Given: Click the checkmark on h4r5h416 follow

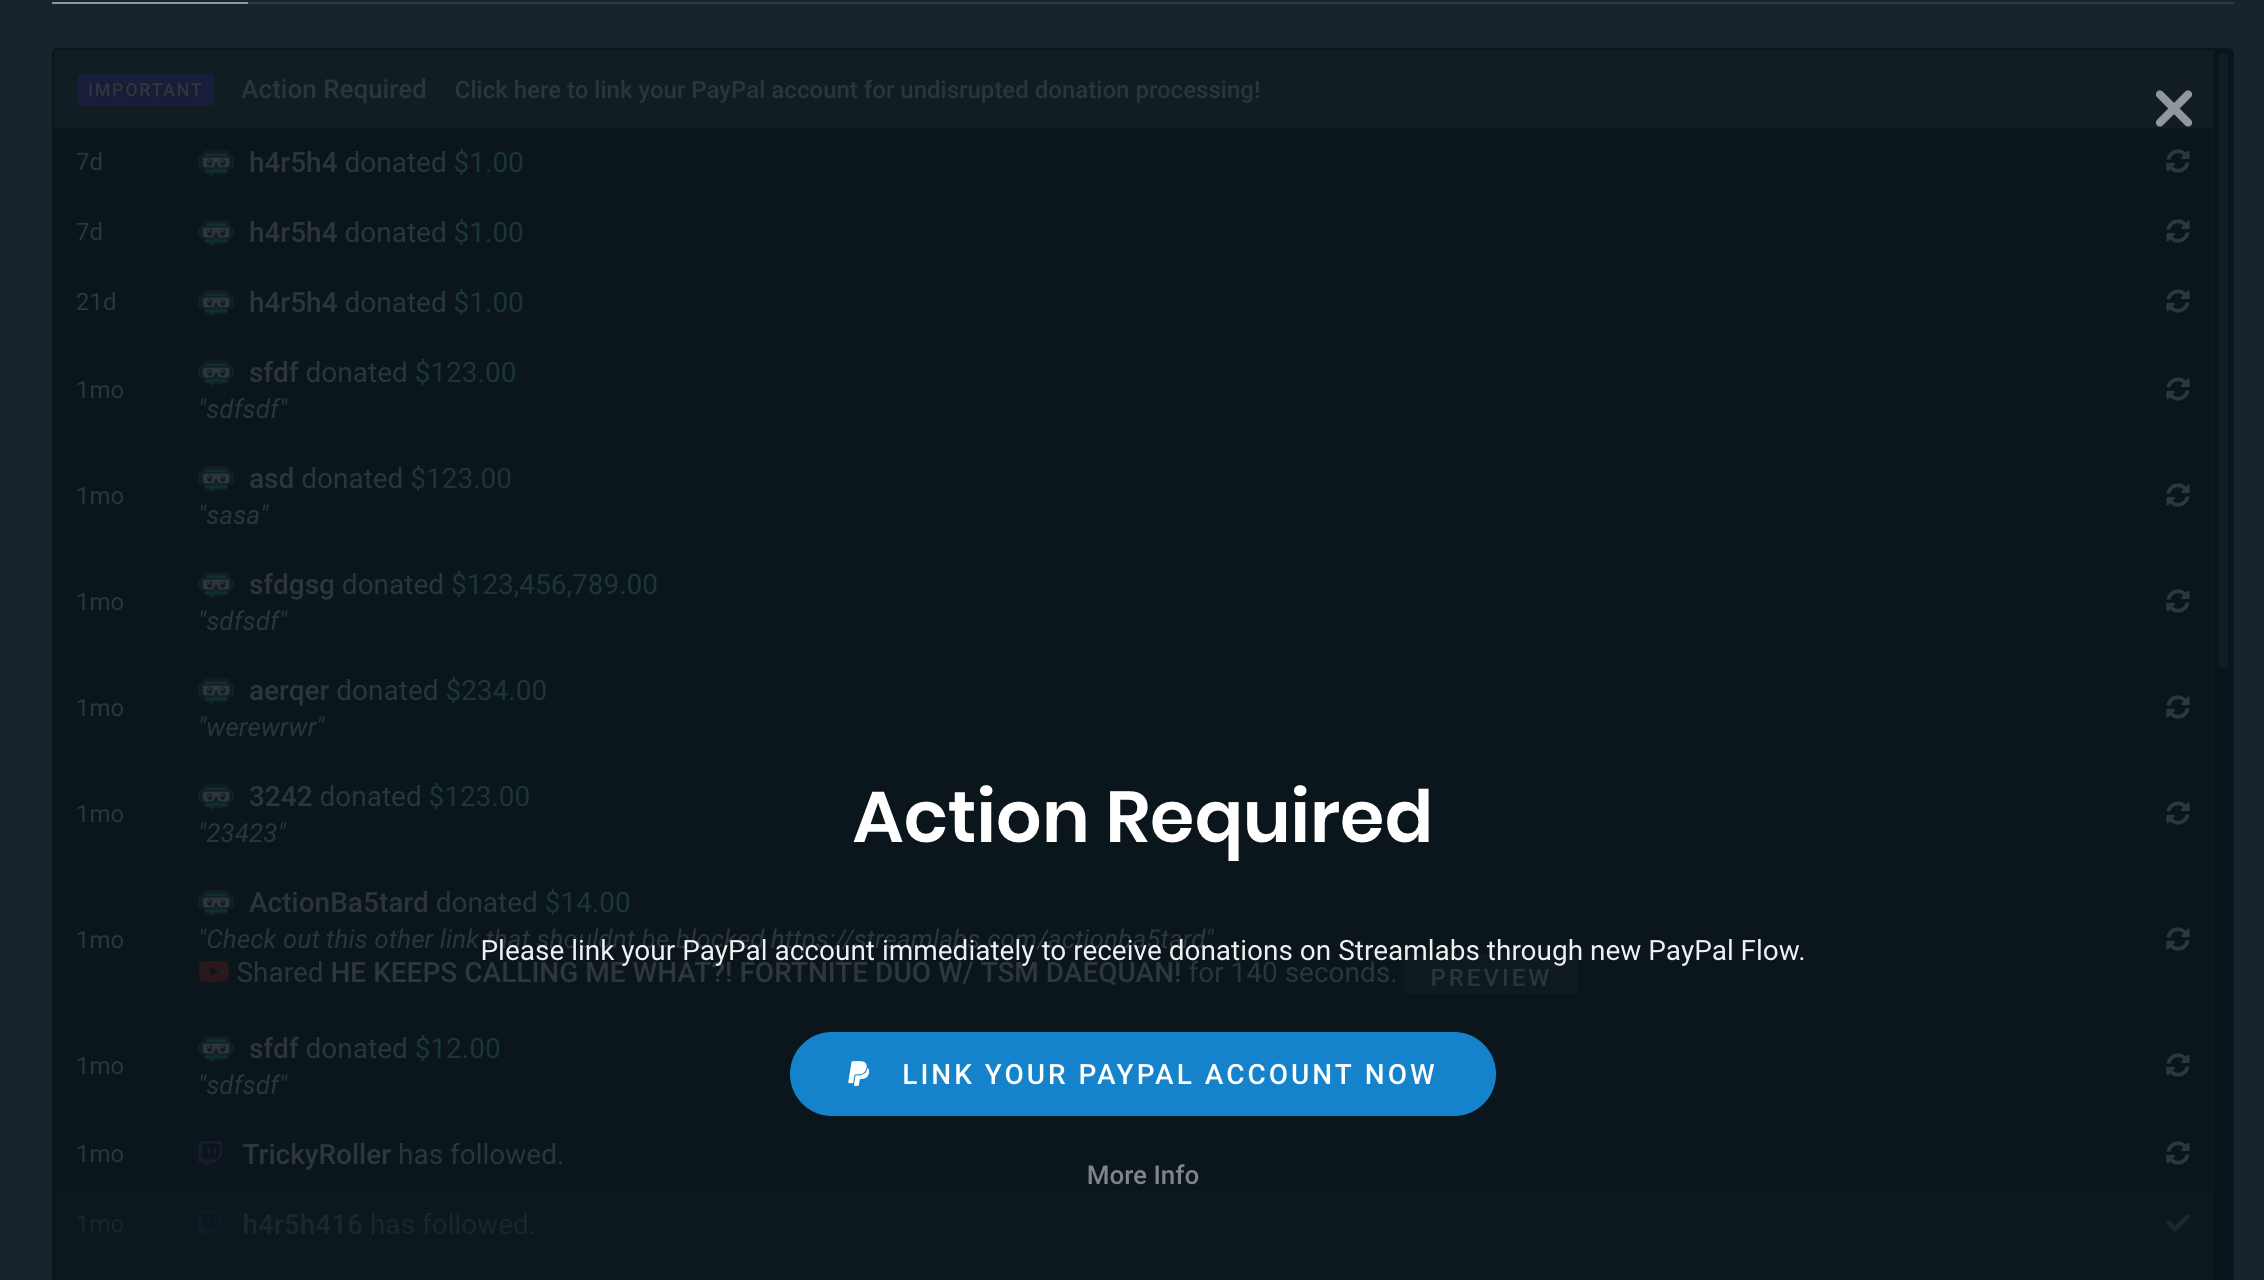Looking at the screenshot, I should 2177,1223.
